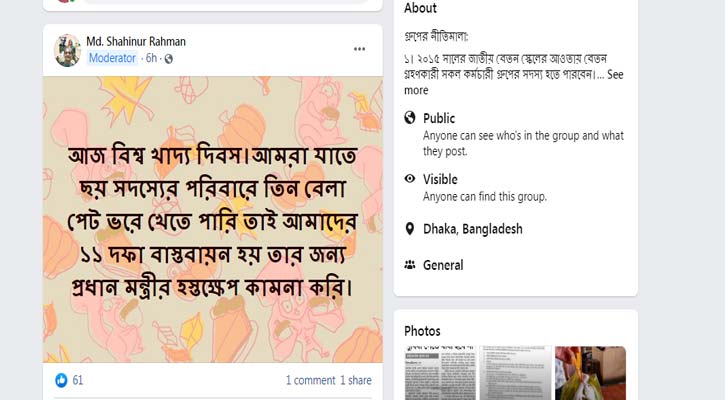Open the three-dot post options menu
This screenshot has height=400, width=725.
[359, 49]
